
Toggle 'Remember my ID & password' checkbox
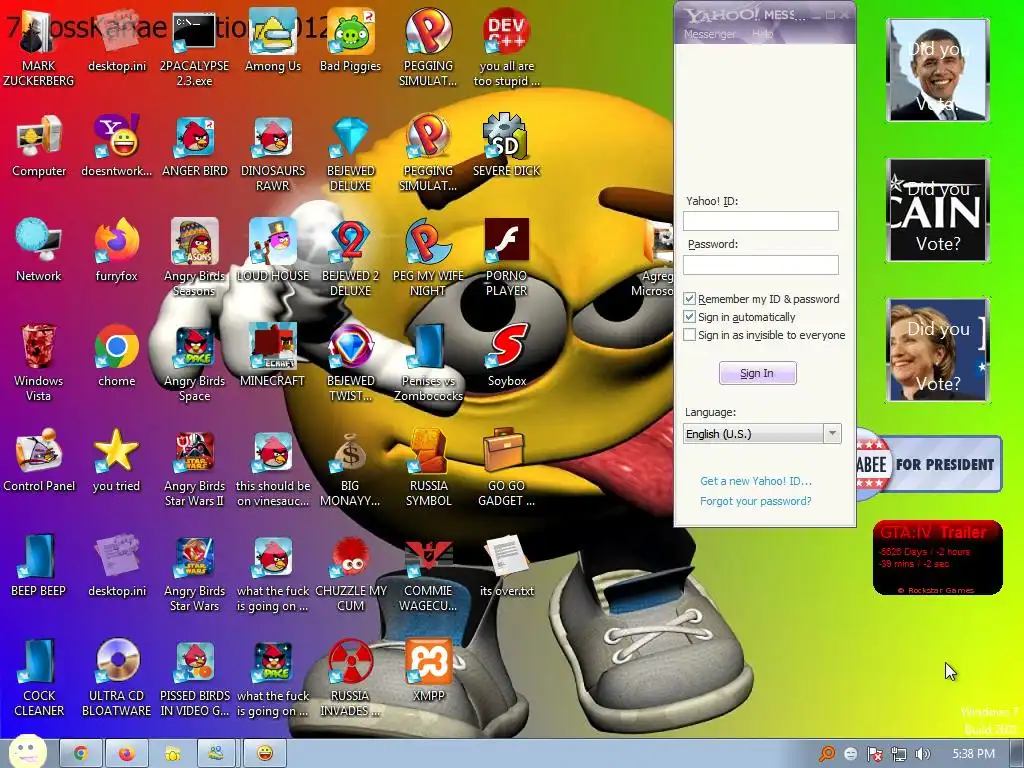[689, 299]
